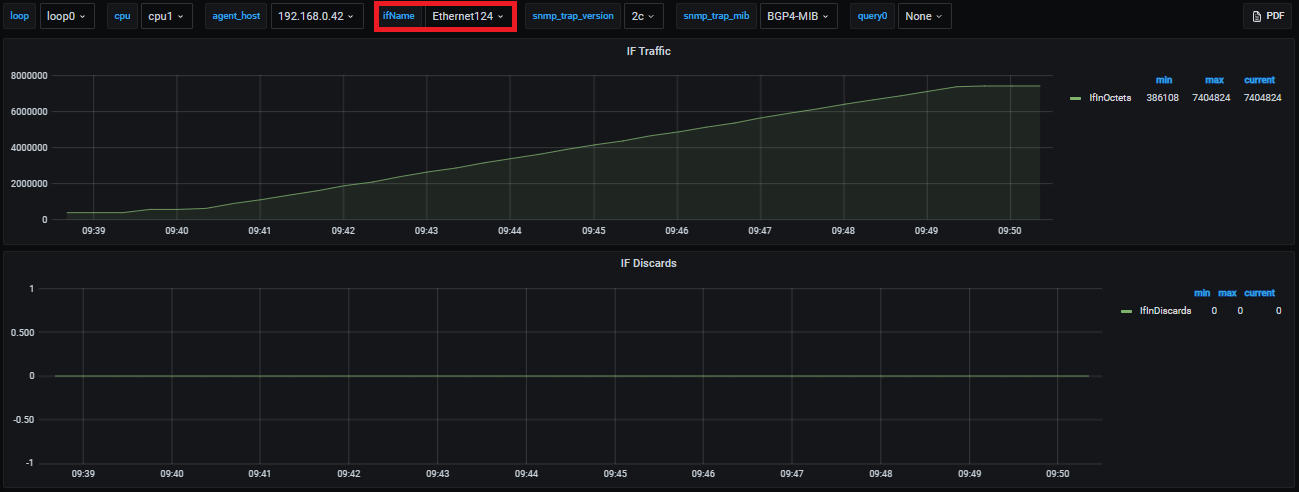Open the query0 None dropdown
This screenshot has width=1299, height=492.
pyautogui.click(x=924, y=16)
